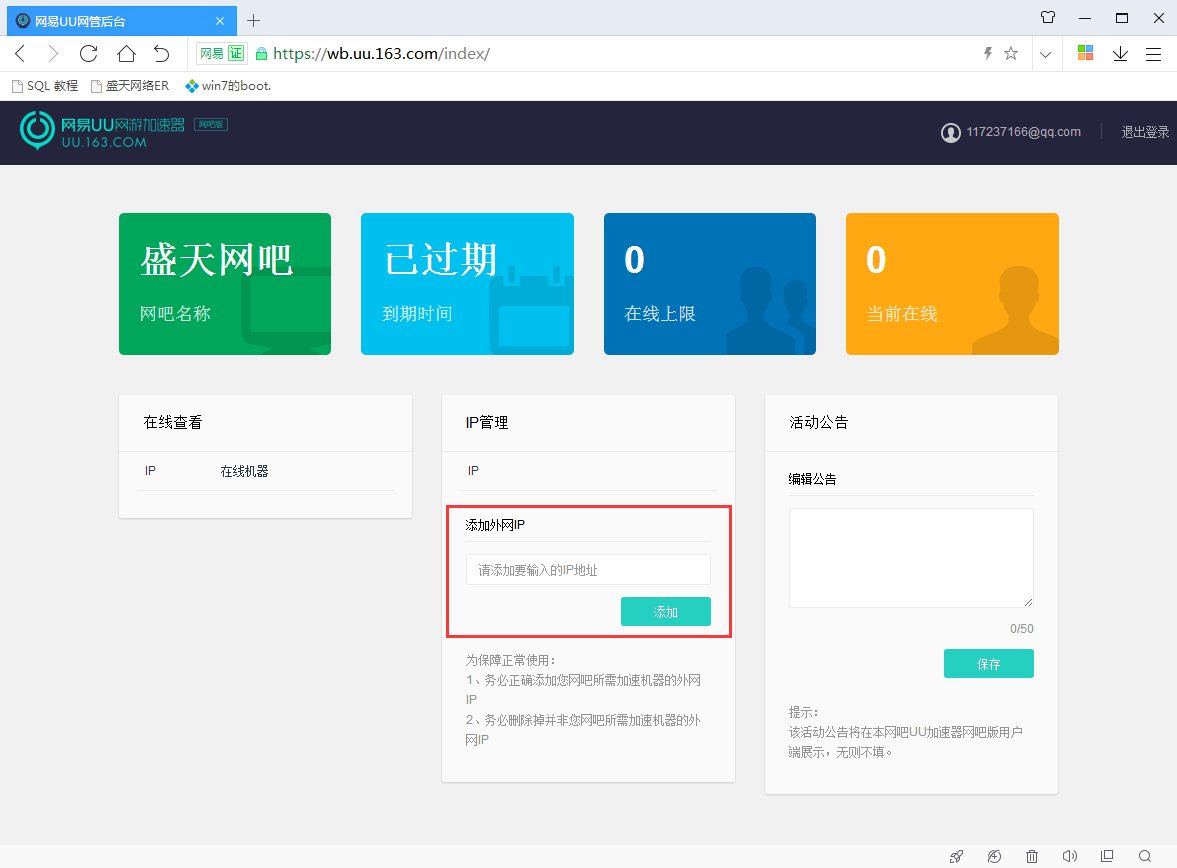Reload the page with refresh icon

89,54
